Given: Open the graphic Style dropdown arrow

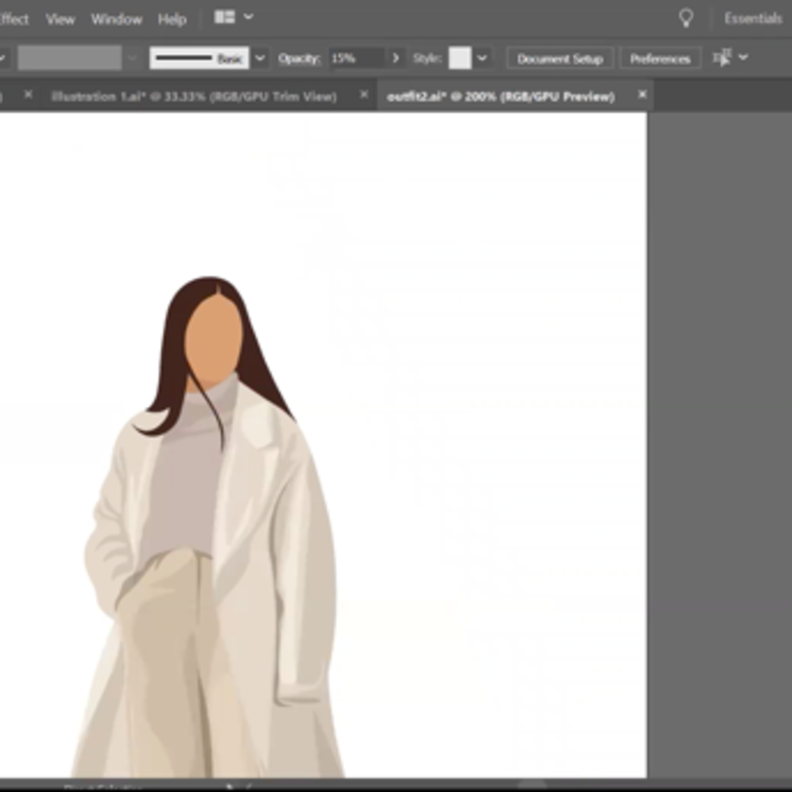Looking at the screenshot, I should 482,58.
